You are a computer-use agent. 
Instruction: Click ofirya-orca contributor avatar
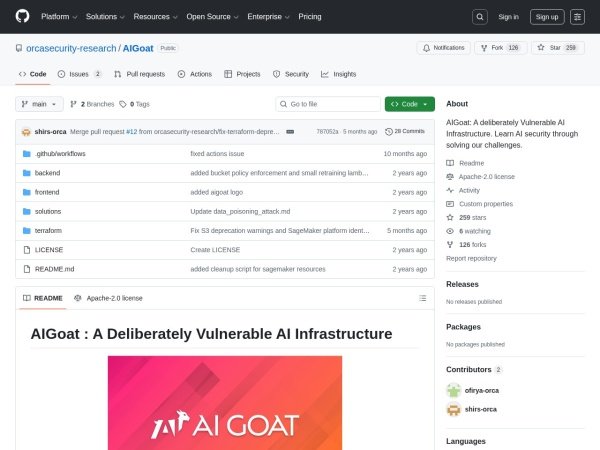click(453, 390)
